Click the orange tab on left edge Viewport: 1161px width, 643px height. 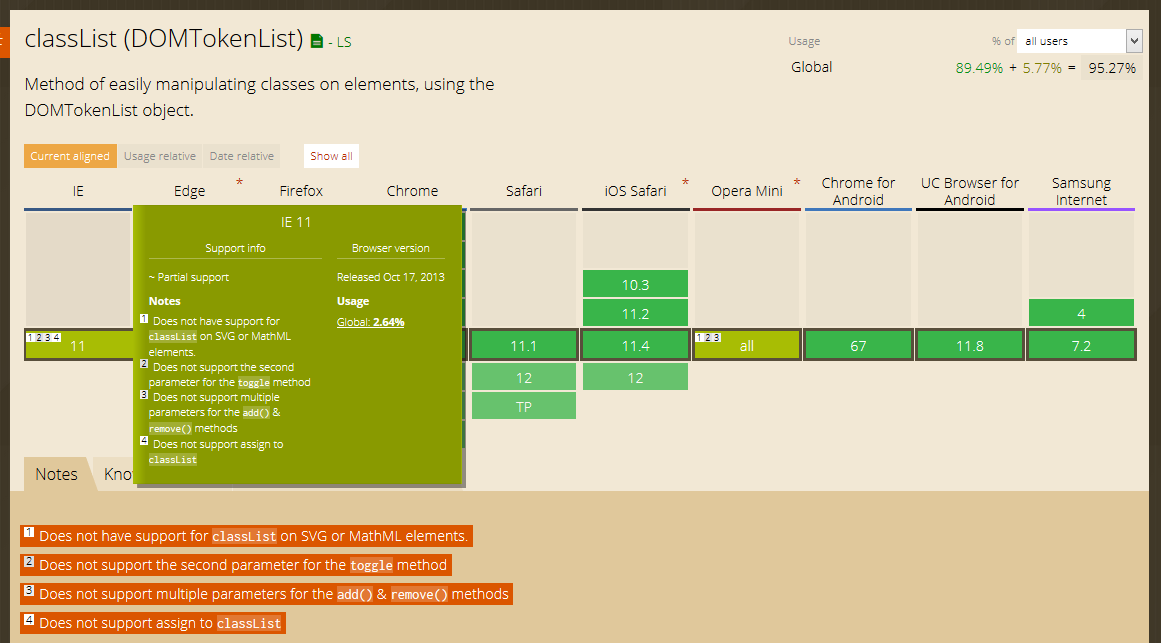coord(4,41)
